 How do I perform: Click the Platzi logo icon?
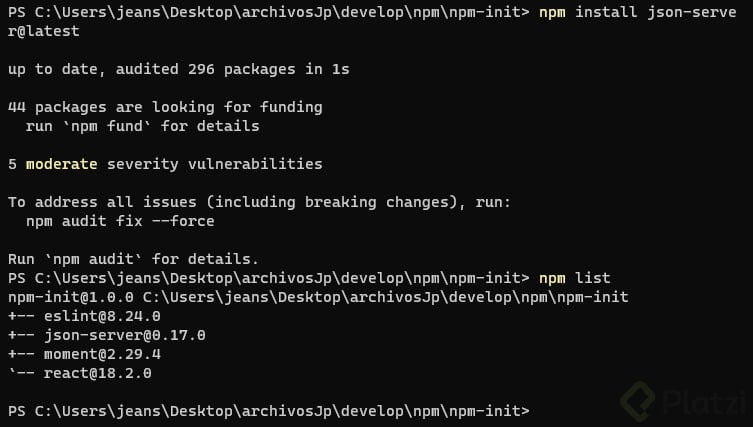(639, 401)
